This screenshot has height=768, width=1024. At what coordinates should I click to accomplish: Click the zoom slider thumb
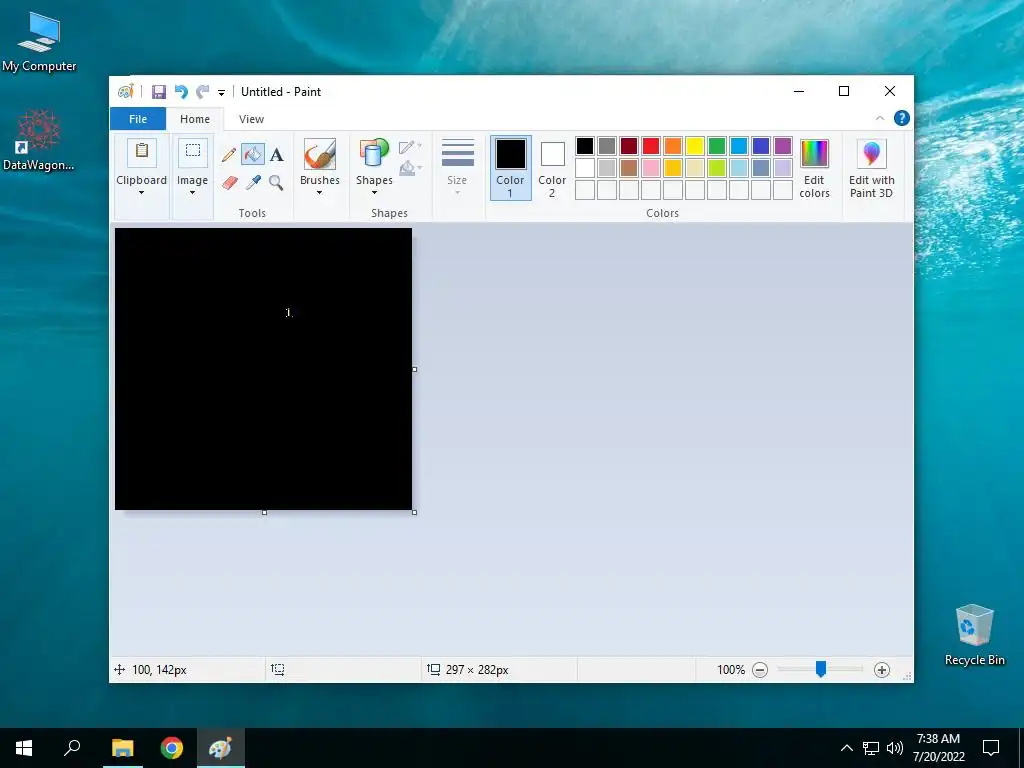821,669
